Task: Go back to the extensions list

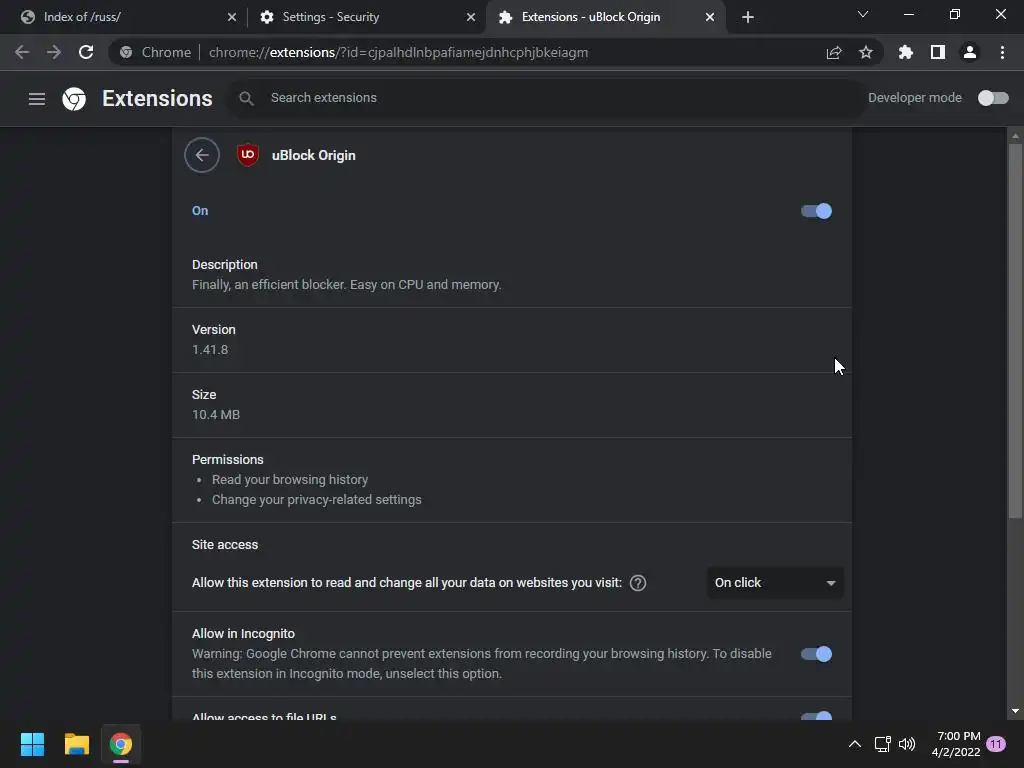Action: (x=202, y=155)
